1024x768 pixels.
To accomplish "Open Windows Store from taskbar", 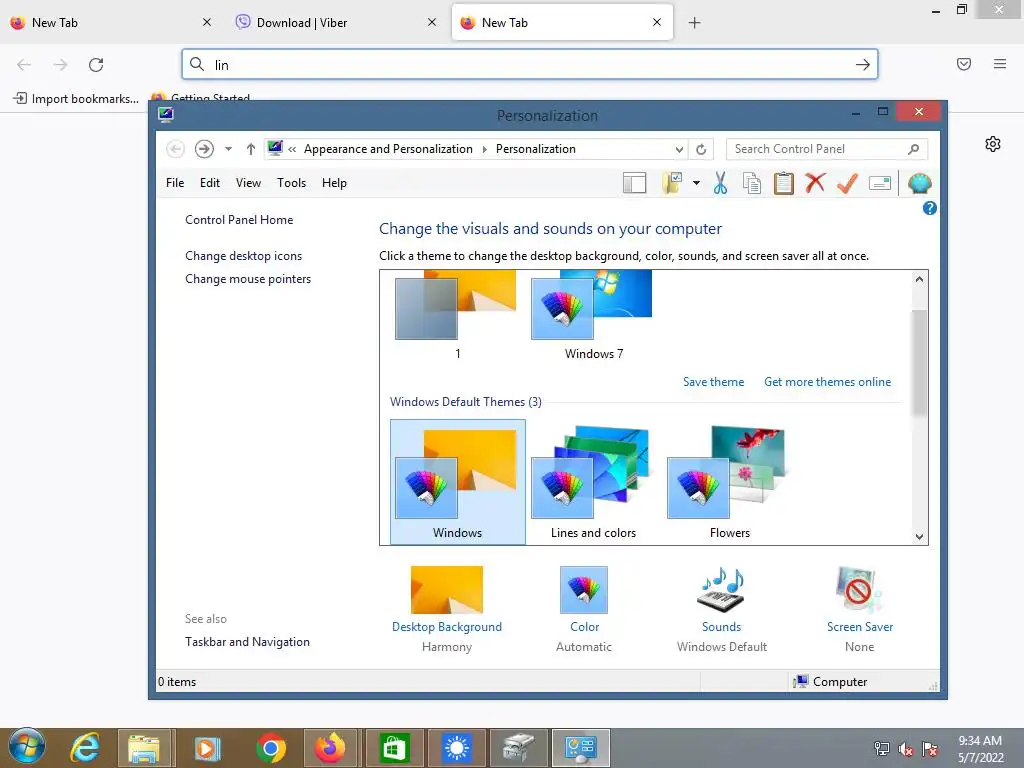I will click(x=394, y=748).
